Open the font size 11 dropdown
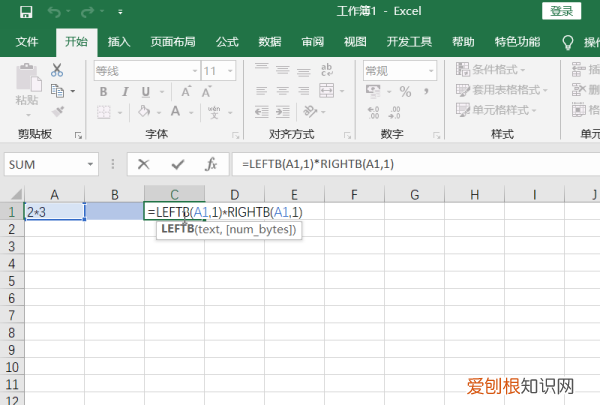 [230, 71]
